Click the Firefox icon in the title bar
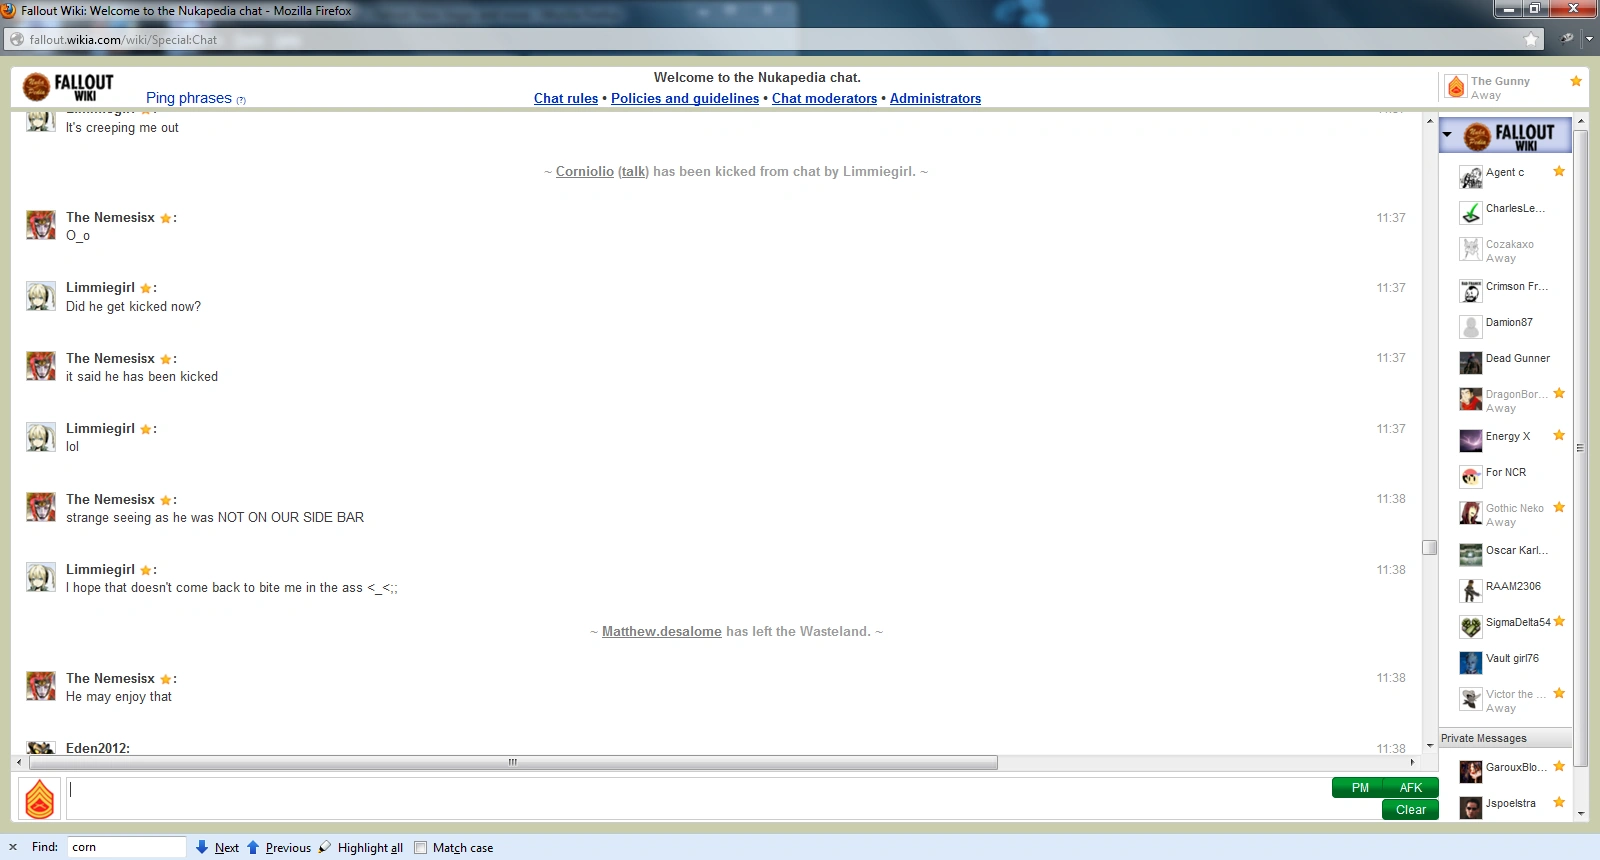 click(9, 10)
